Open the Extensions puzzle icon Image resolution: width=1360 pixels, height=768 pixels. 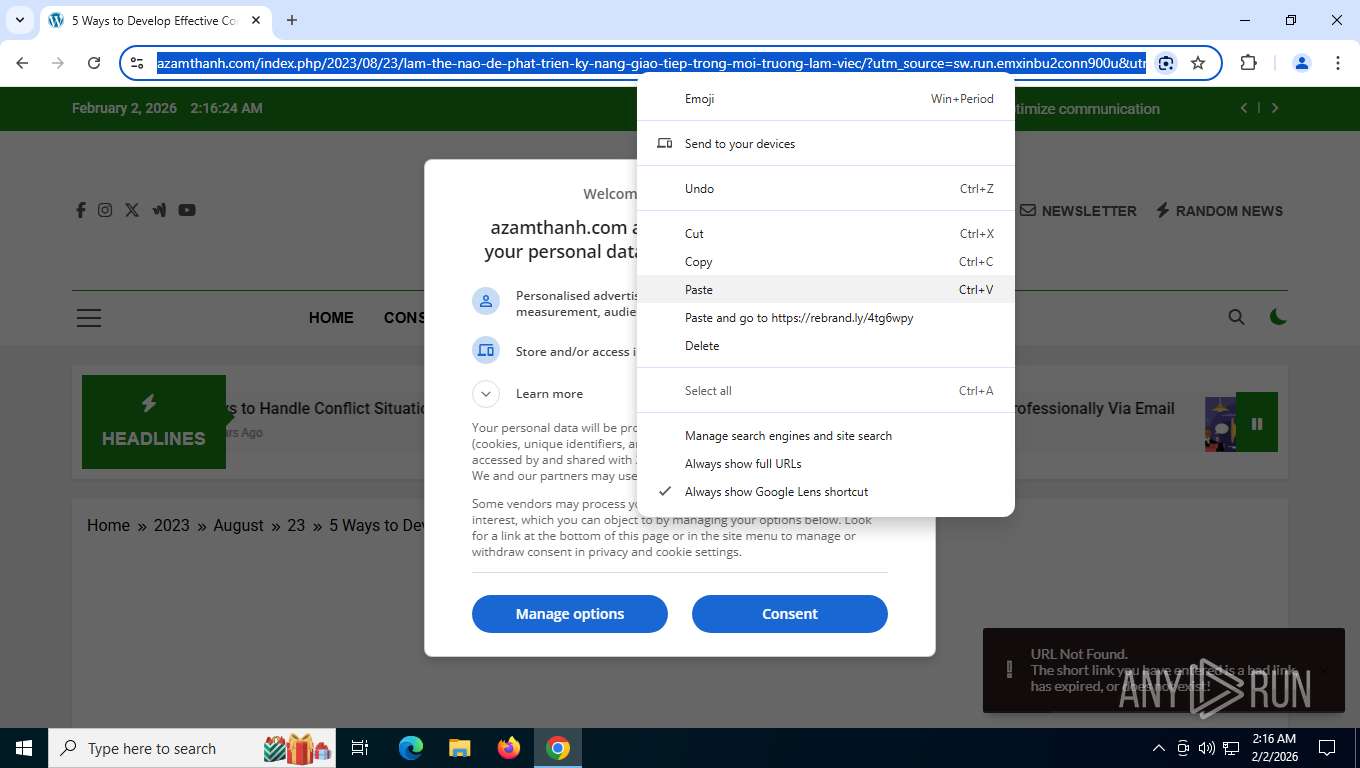1248,63
